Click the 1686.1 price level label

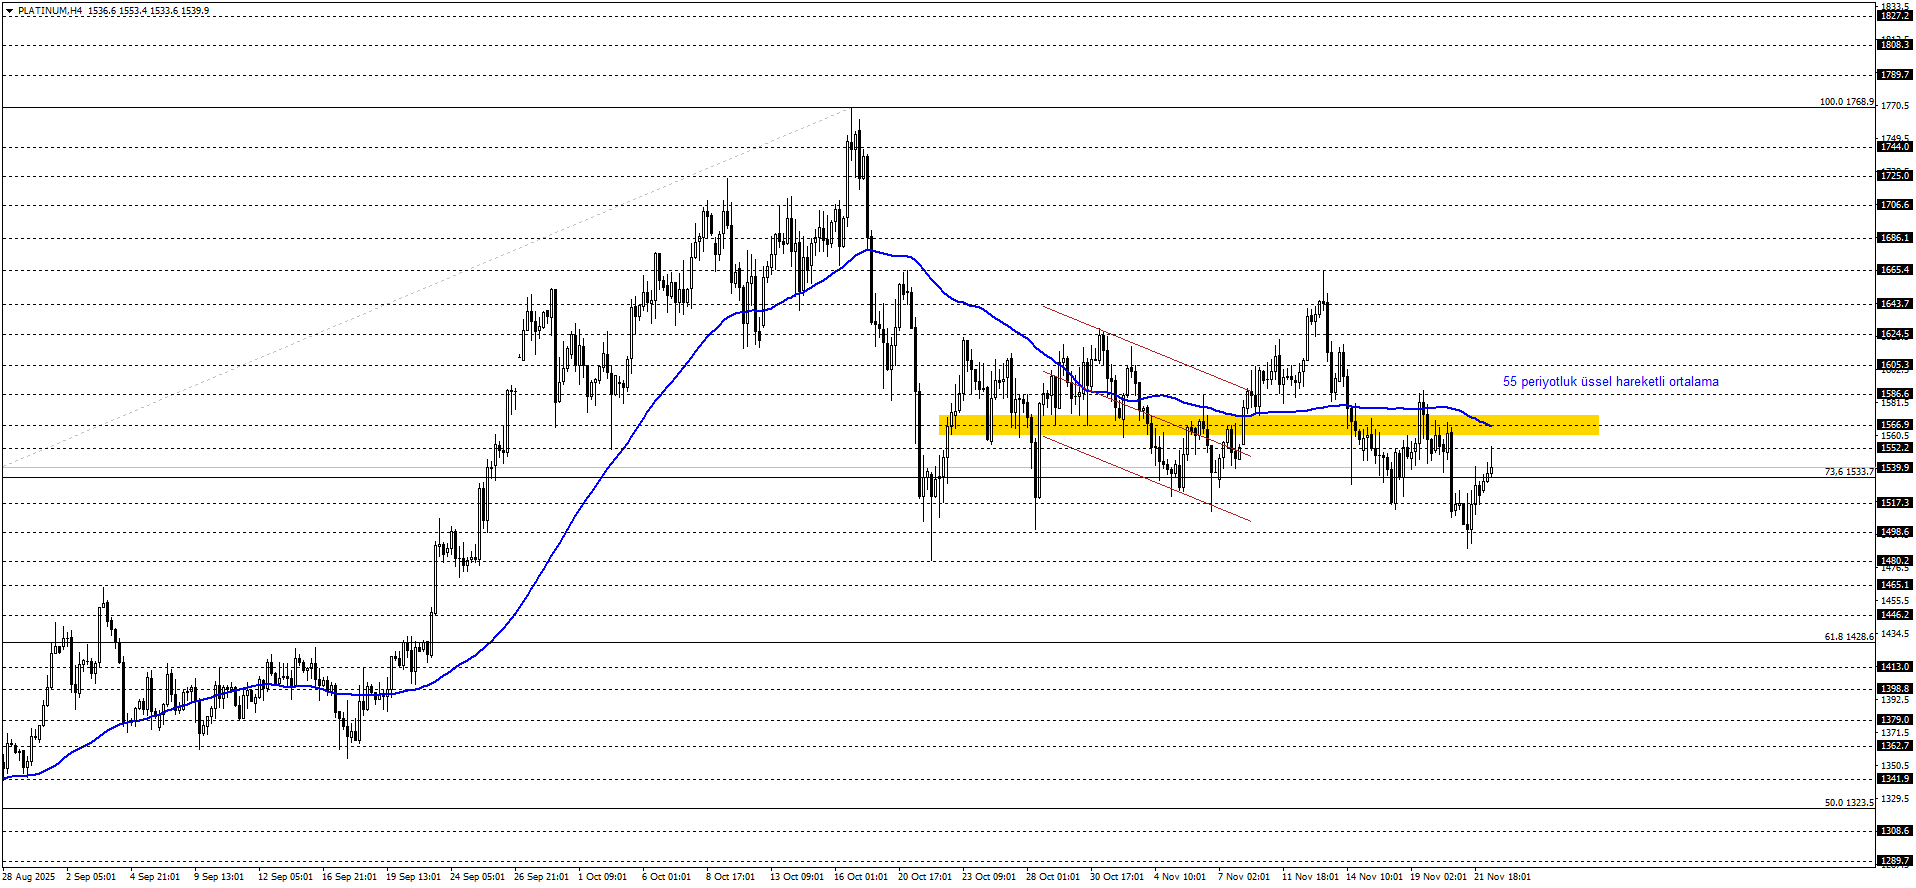[x=1894, y=238]
